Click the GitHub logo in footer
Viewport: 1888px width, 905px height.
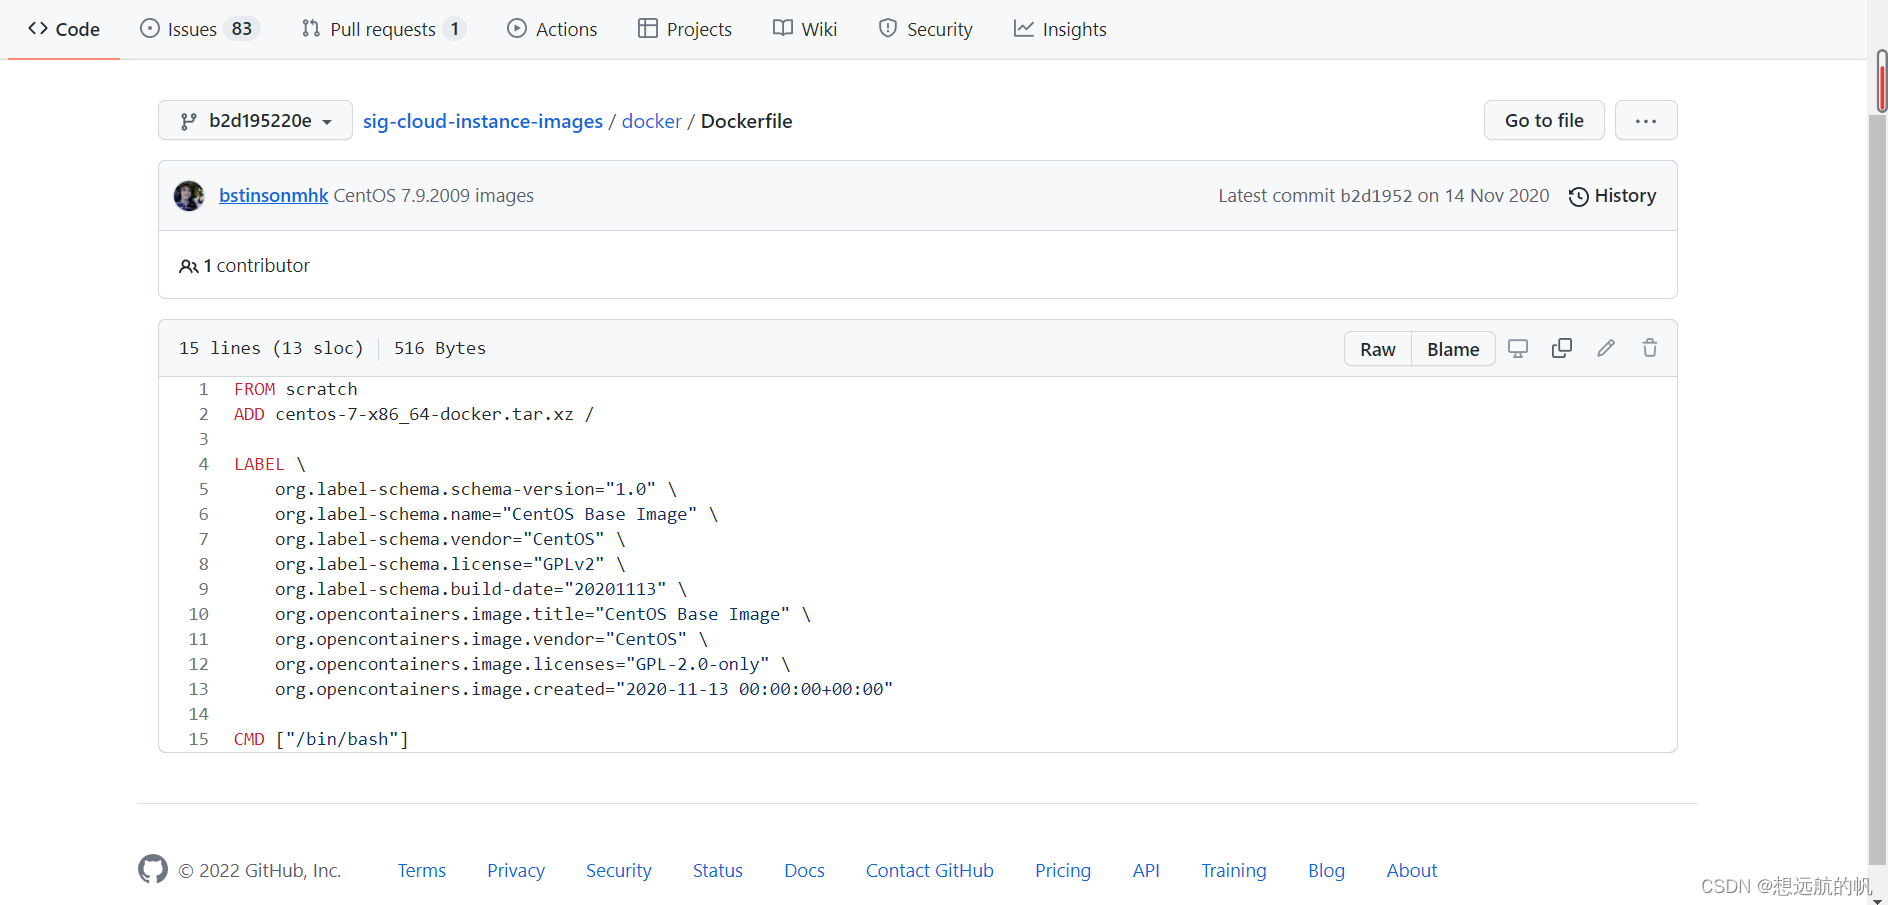(153, 869)
